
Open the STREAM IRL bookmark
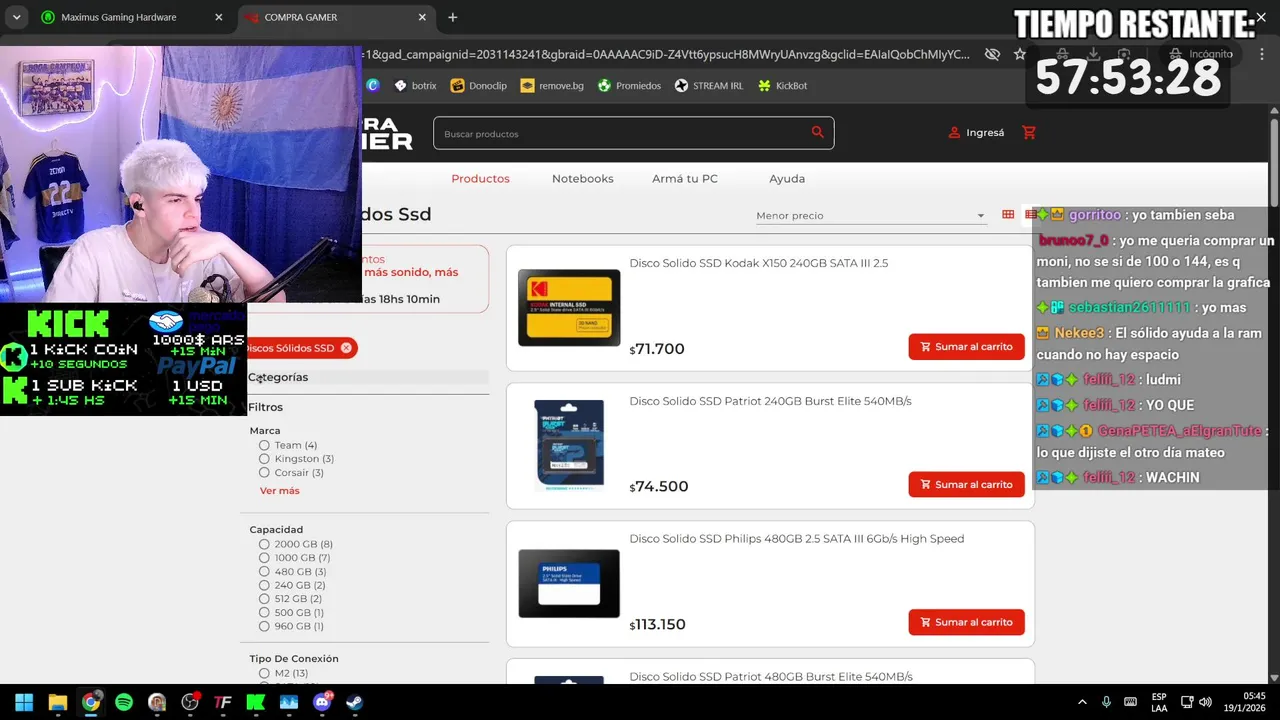709,86
